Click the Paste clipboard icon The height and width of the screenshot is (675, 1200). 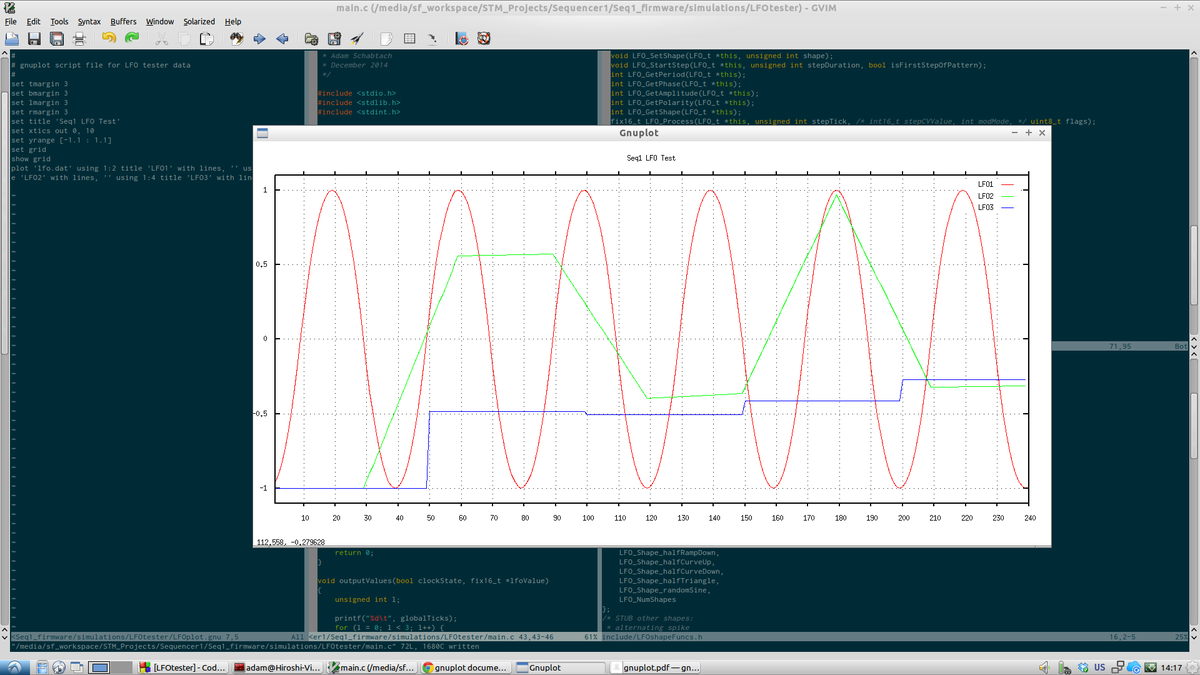pyautogui.click(x=206, y=39)
